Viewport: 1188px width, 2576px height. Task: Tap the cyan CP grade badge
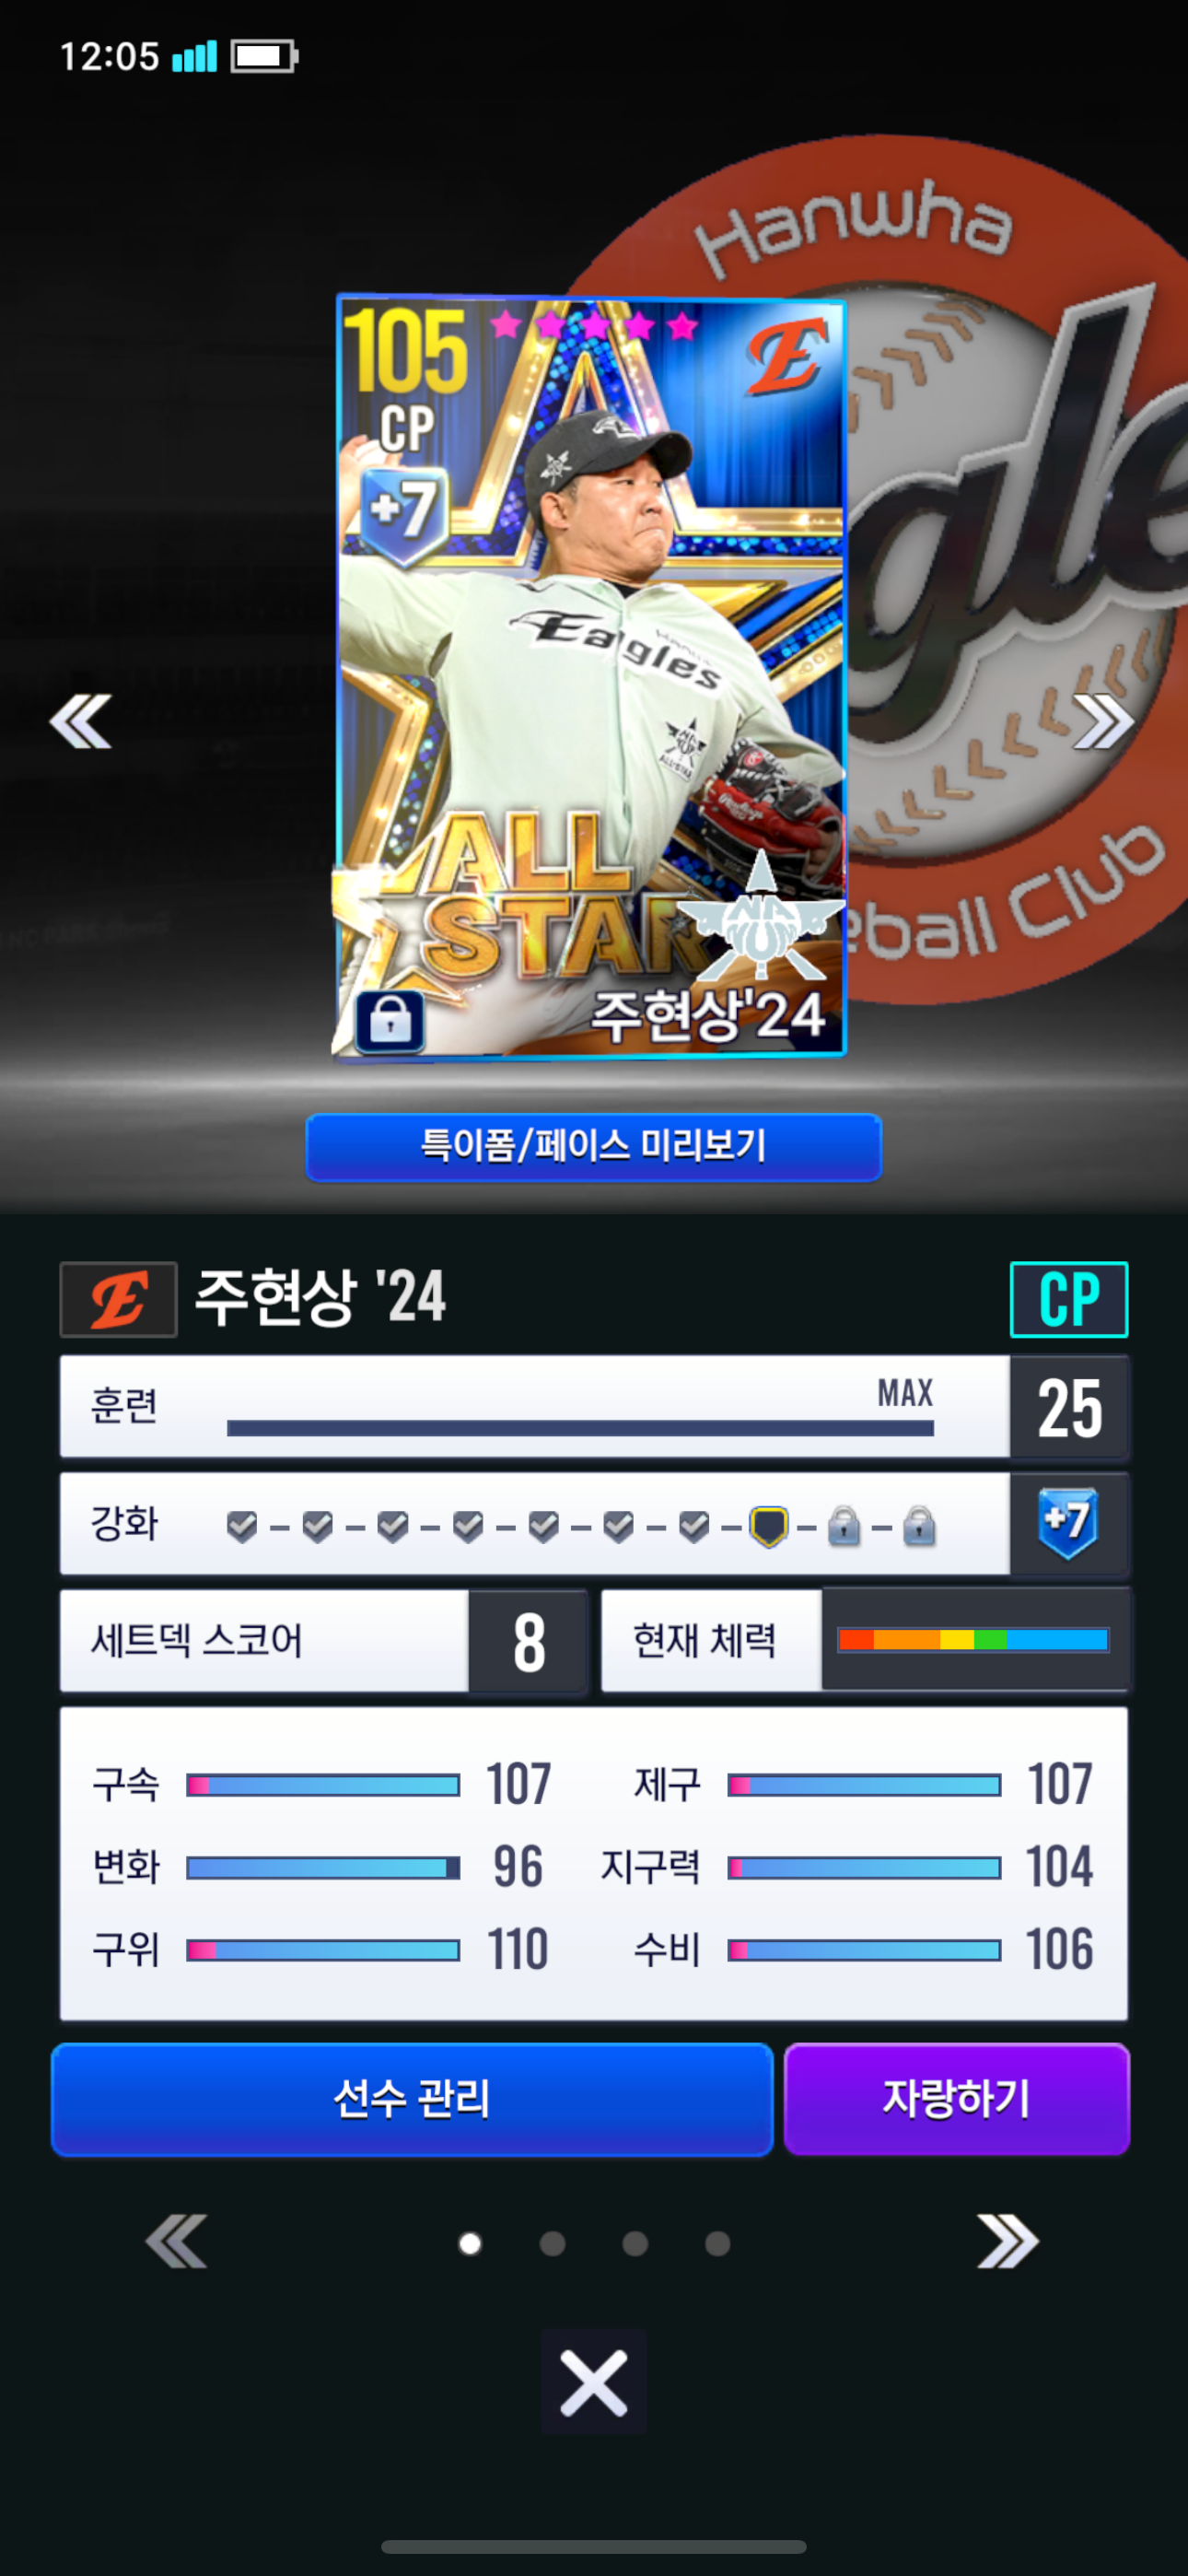tap(1069, 1299)
